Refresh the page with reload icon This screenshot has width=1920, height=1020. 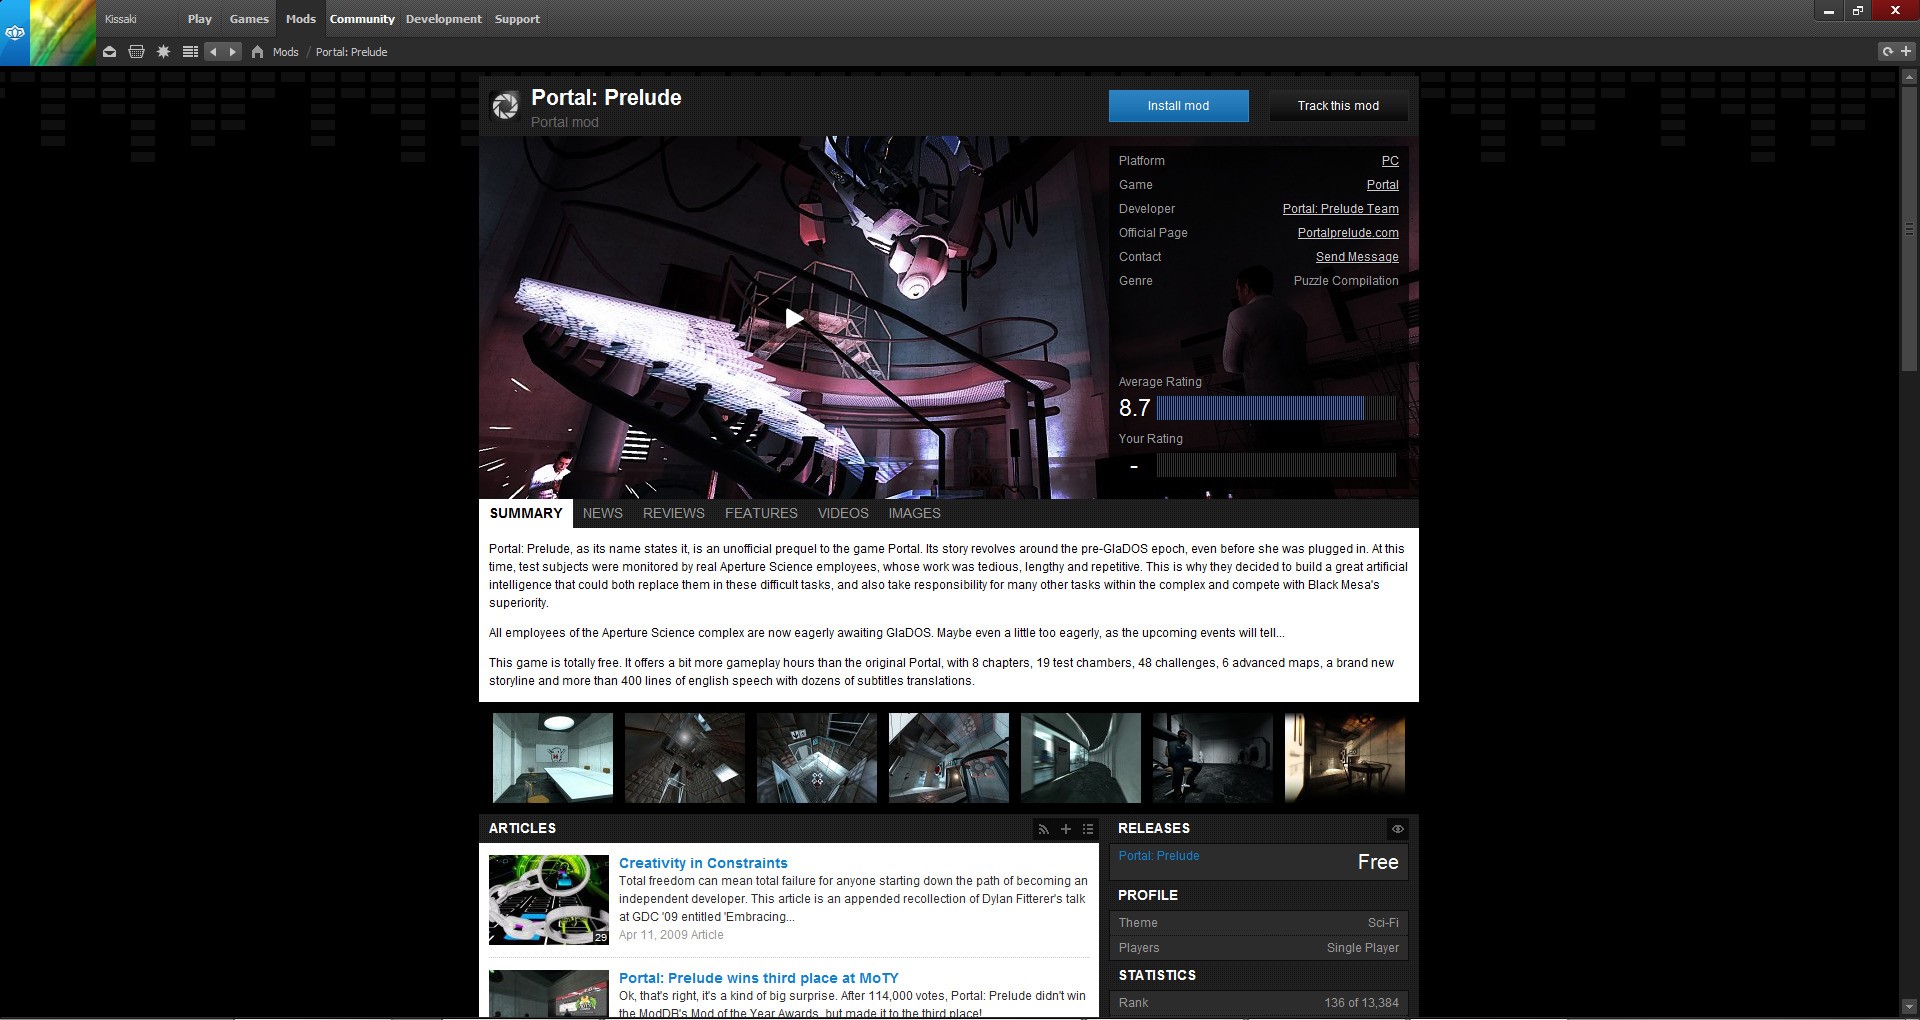tap(1887, 52)
